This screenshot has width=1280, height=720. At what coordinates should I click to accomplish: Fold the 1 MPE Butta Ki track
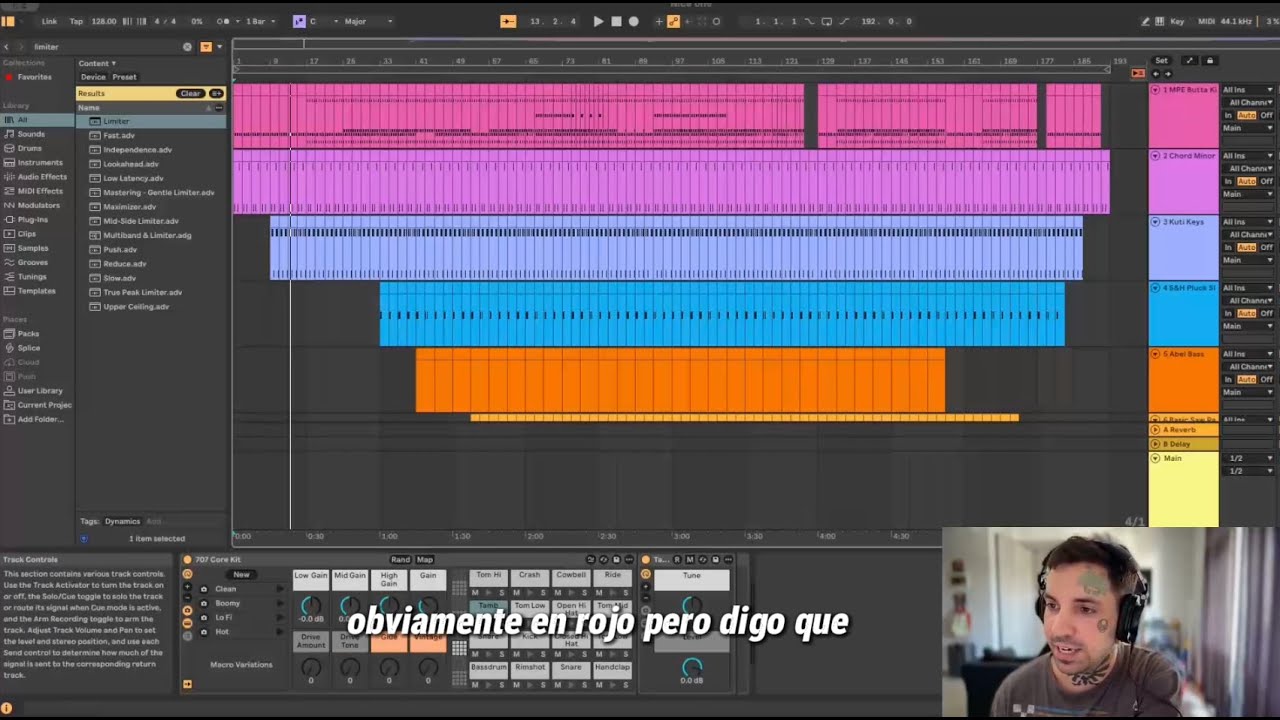click(x=1156, y=90)
